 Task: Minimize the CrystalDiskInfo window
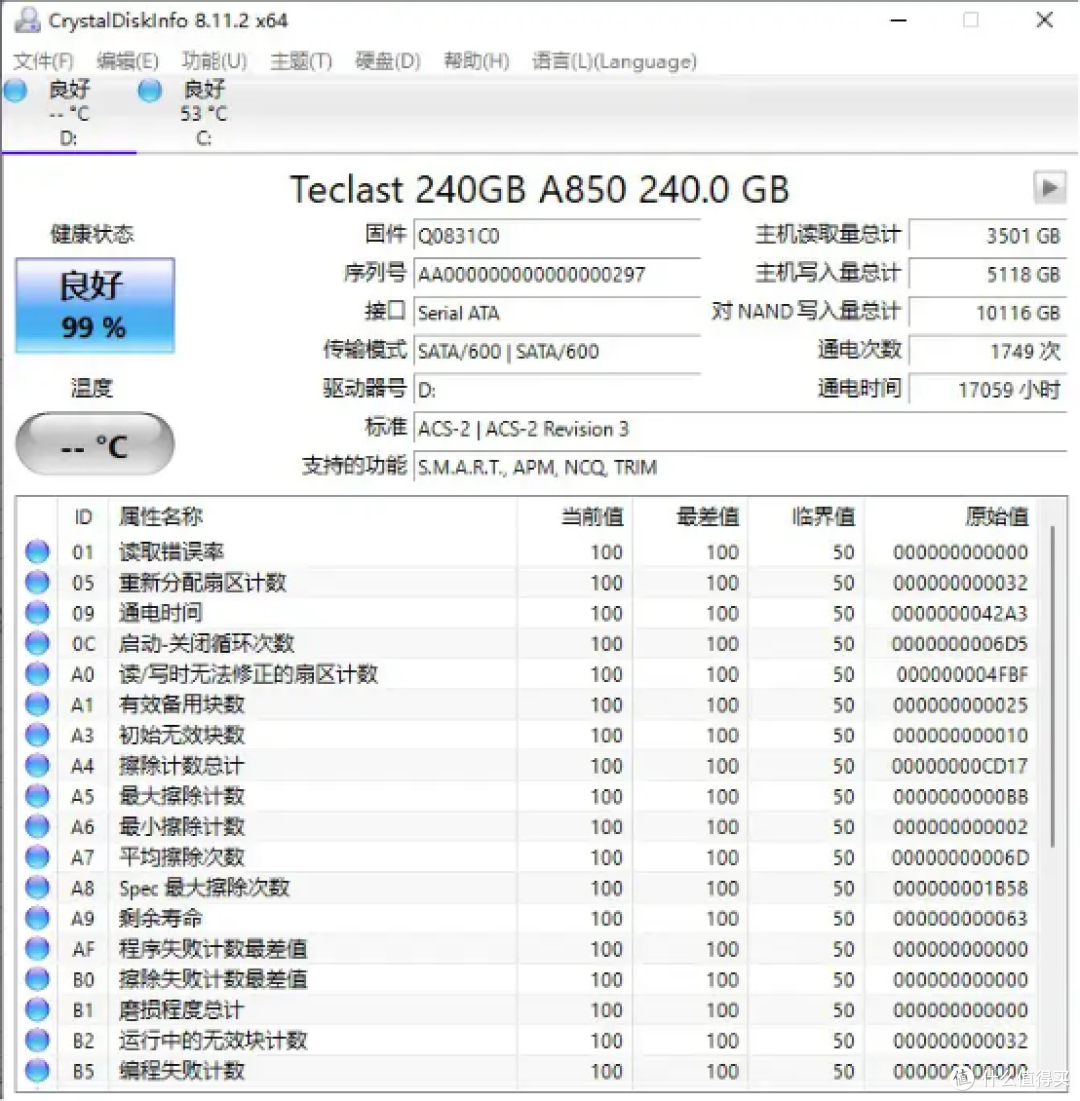[899, 20]
